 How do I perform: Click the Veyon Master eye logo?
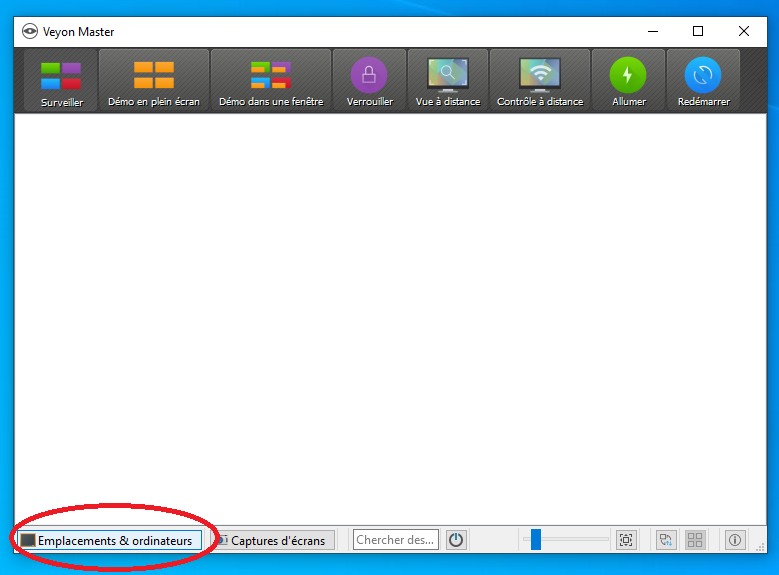tap(30, 31)
